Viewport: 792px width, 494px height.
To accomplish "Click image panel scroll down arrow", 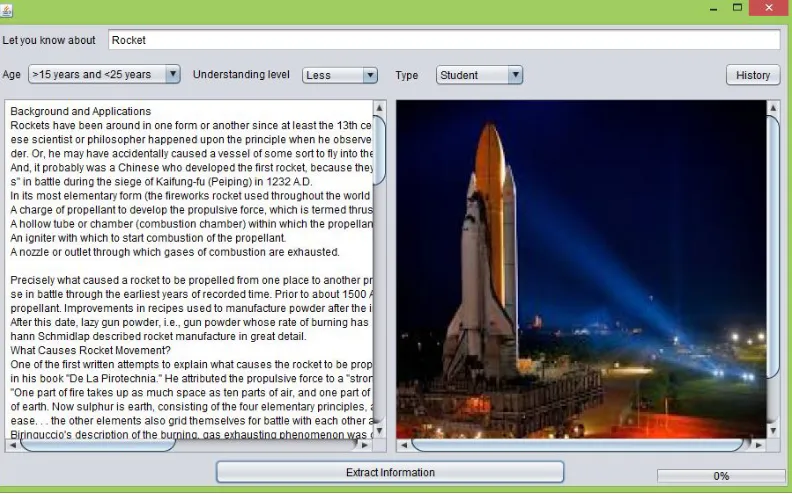I will coord(773,431).
